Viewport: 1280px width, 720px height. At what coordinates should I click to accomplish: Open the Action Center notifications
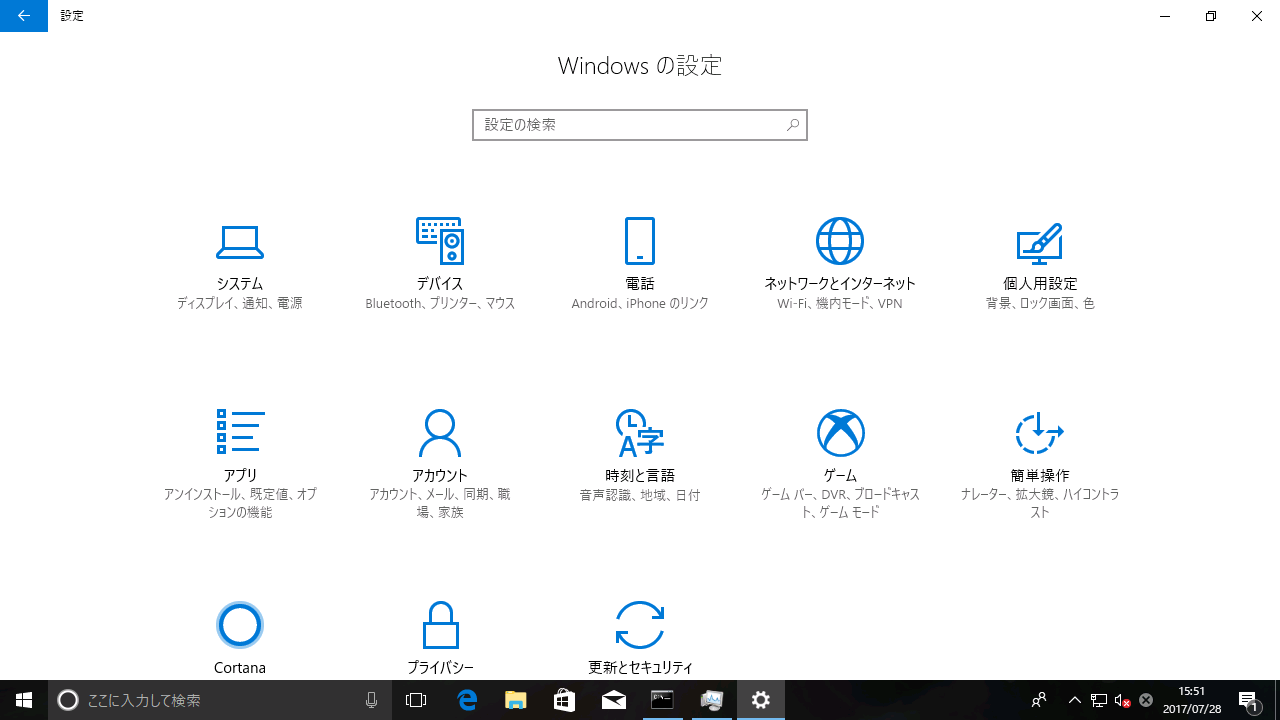coord(1249,700)
